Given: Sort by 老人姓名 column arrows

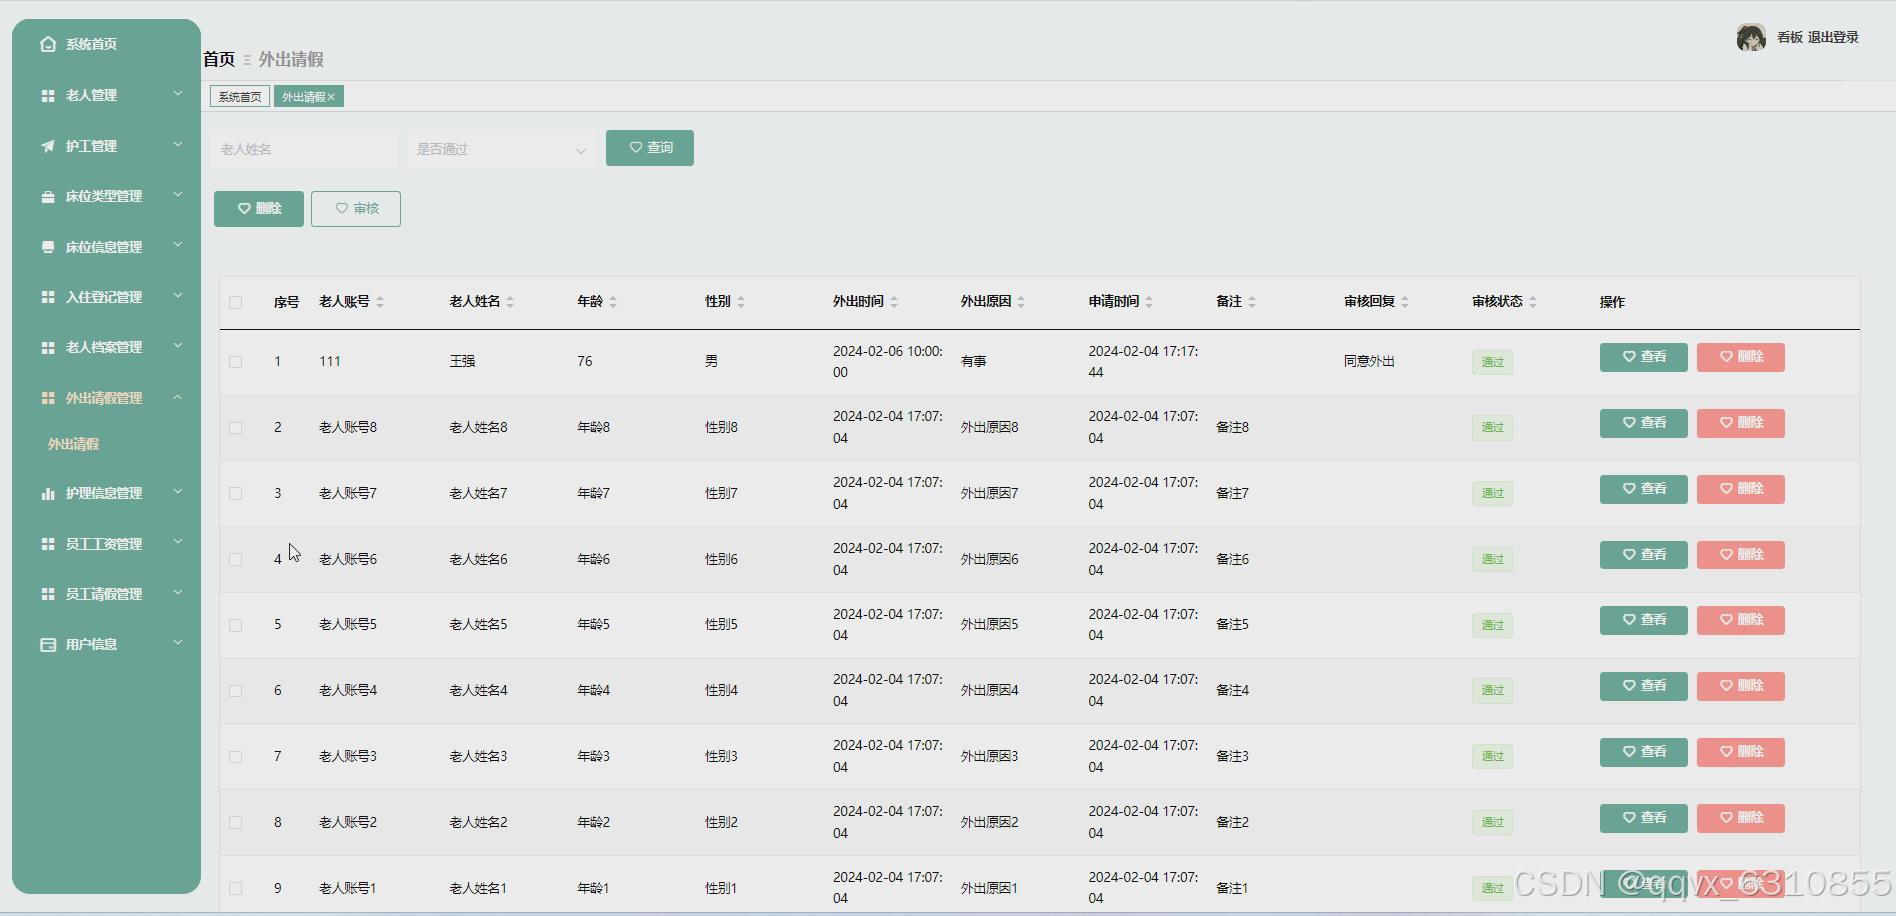Looking at the screenshot, I should tap(510, 302).
